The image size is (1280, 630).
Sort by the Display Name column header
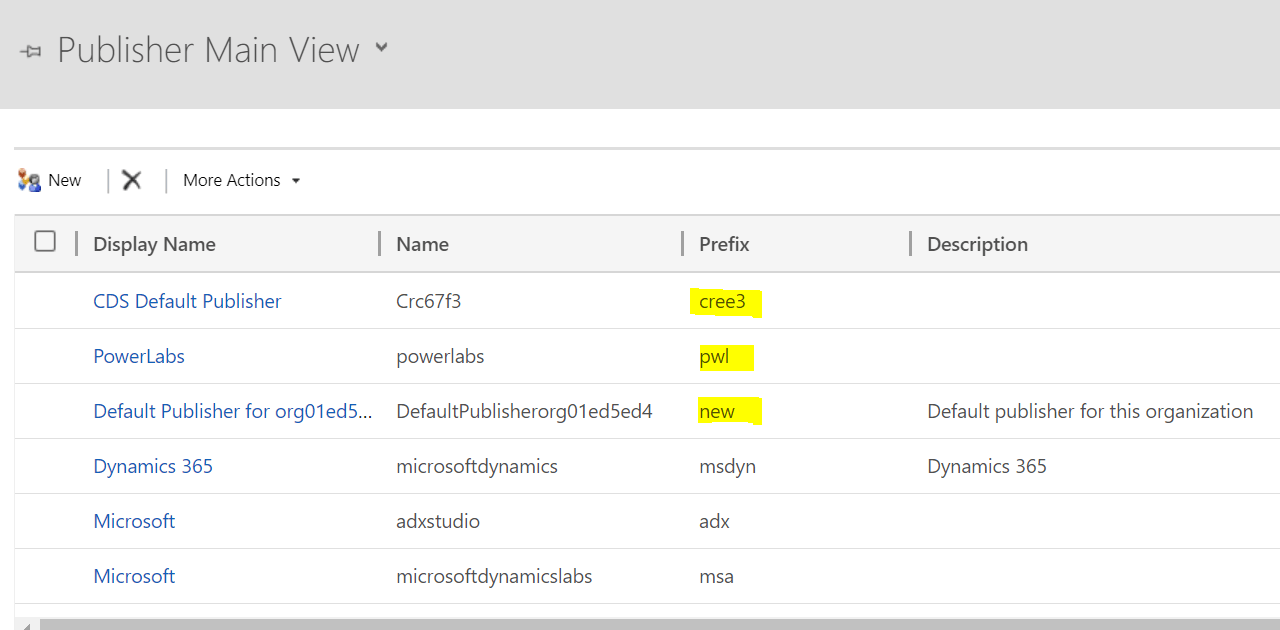[154, 244]
